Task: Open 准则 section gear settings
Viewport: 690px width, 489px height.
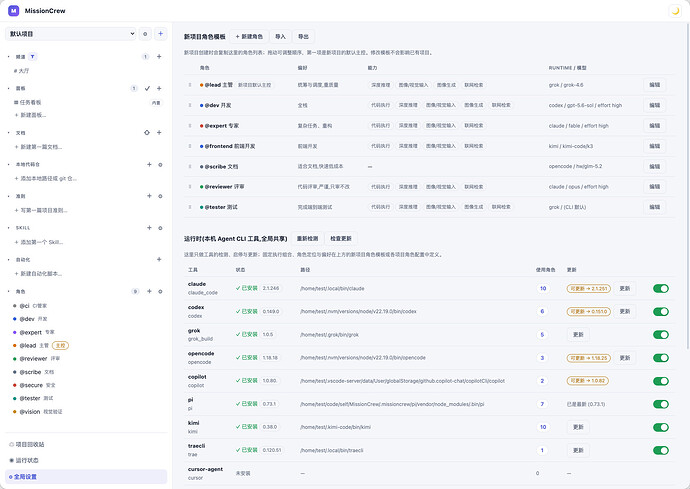Action: coord(160,196)
